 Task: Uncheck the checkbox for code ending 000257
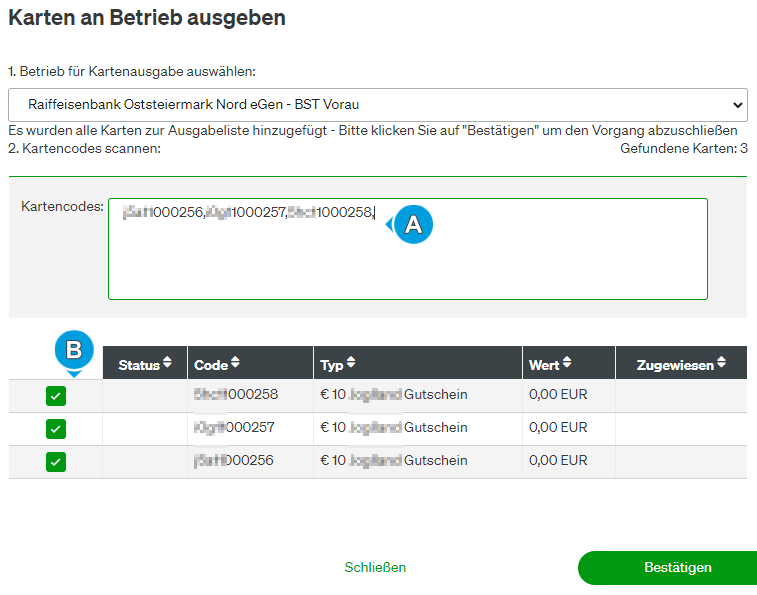point(56,429)
